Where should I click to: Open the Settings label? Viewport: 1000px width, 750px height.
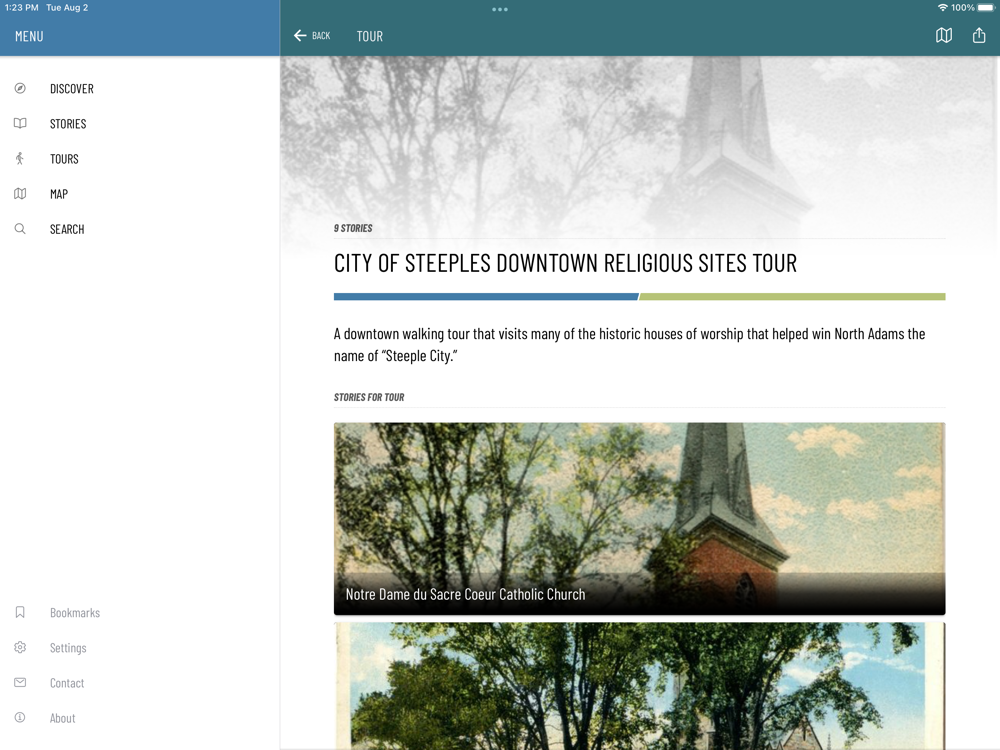tap(68, 648)
